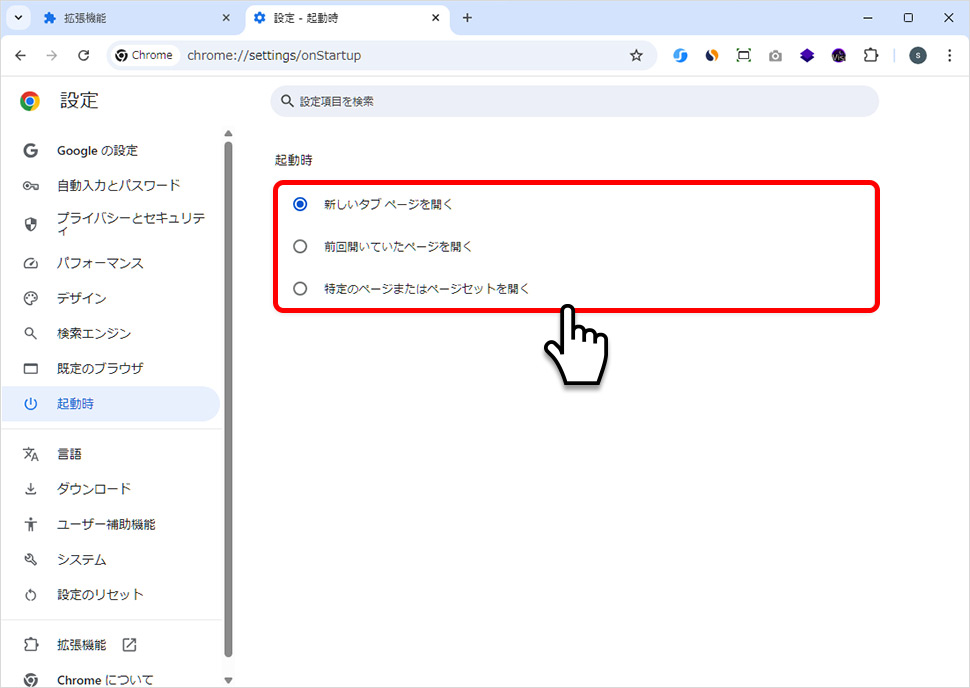Switch to the 設定 - 起動時 tab
Image resolution: width=970 pixels, height=688 pixels.
330,17
